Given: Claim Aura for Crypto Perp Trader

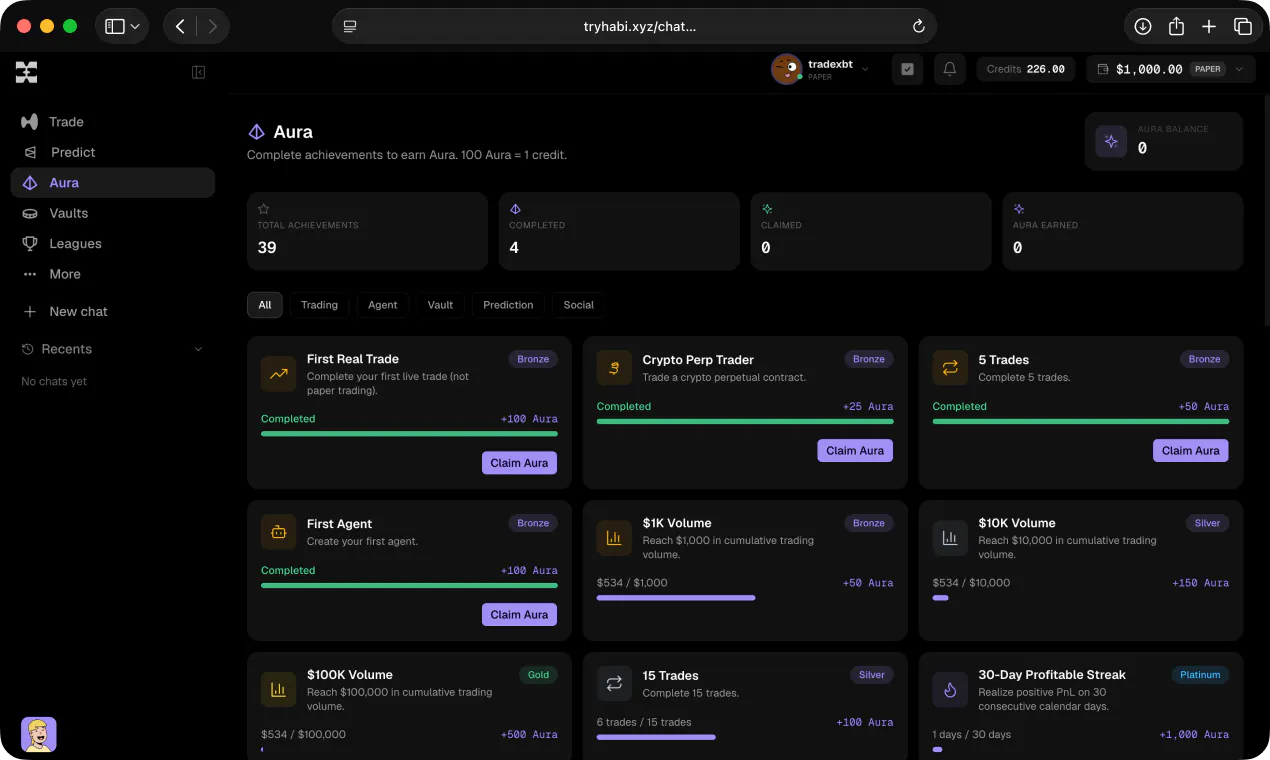Looking at the screenshot, I should click(855, 451).
